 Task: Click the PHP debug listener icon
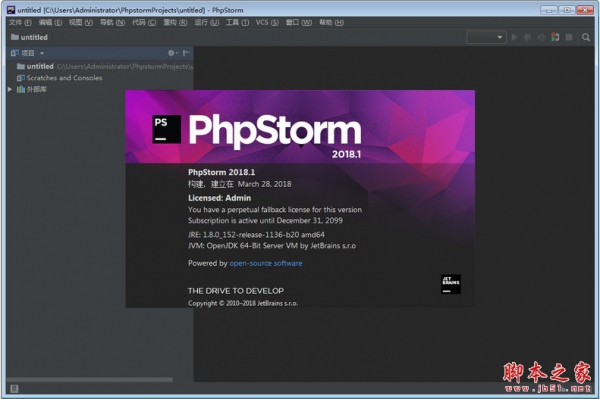555,37
